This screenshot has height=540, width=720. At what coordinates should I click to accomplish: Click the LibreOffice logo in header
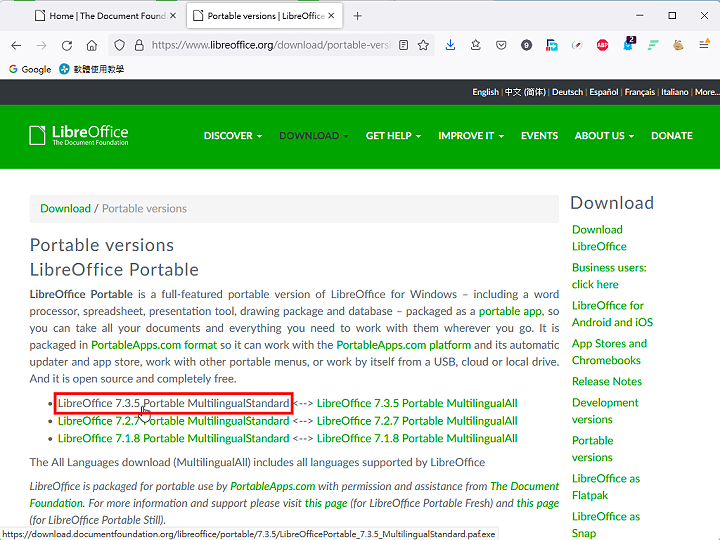tap(79, 135)
